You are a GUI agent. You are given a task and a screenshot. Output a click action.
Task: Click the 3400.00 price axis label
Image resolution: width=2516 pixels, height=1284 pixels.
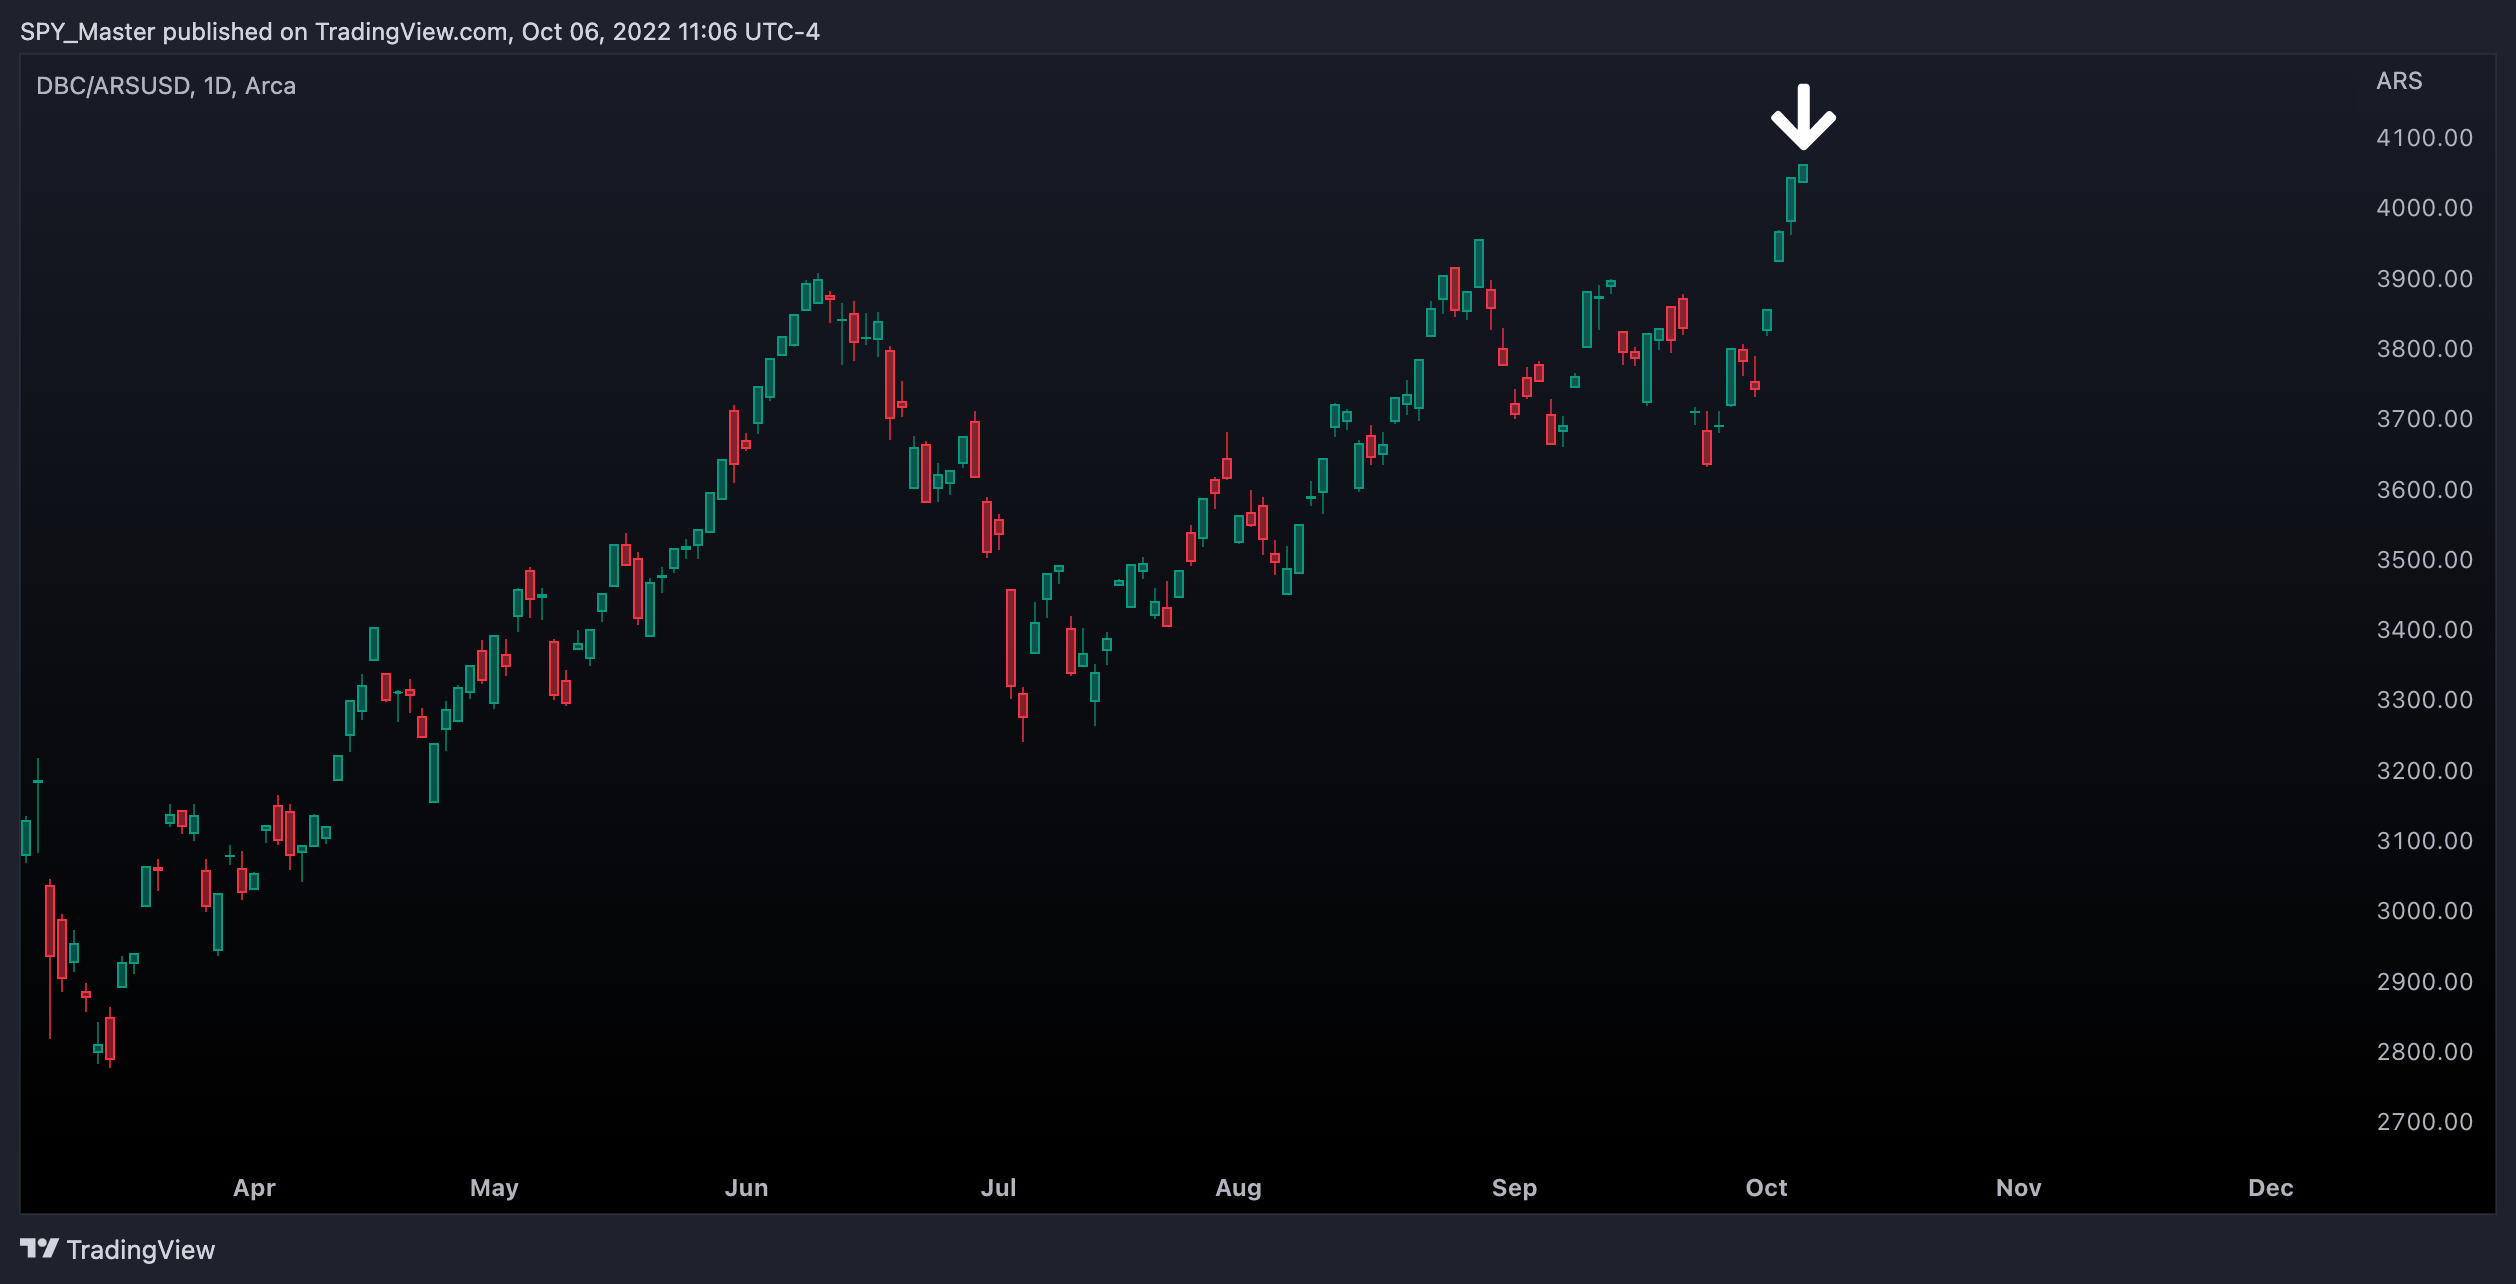(x=2424, y=630)
